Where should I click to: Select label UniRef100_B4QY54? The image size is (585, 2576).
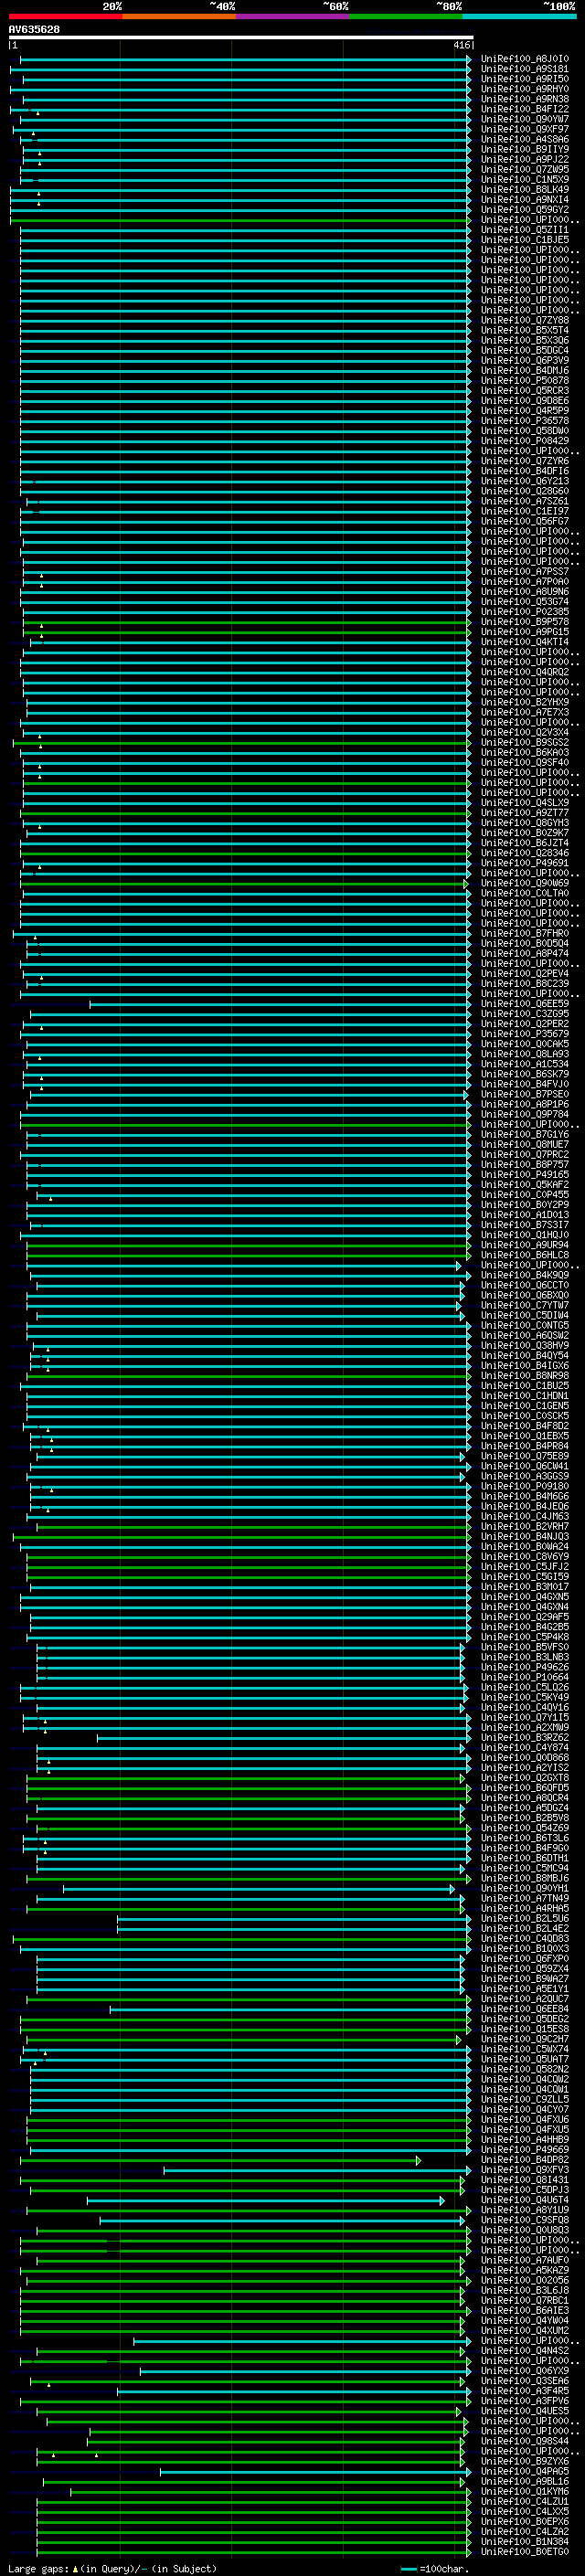[524, 1356]
